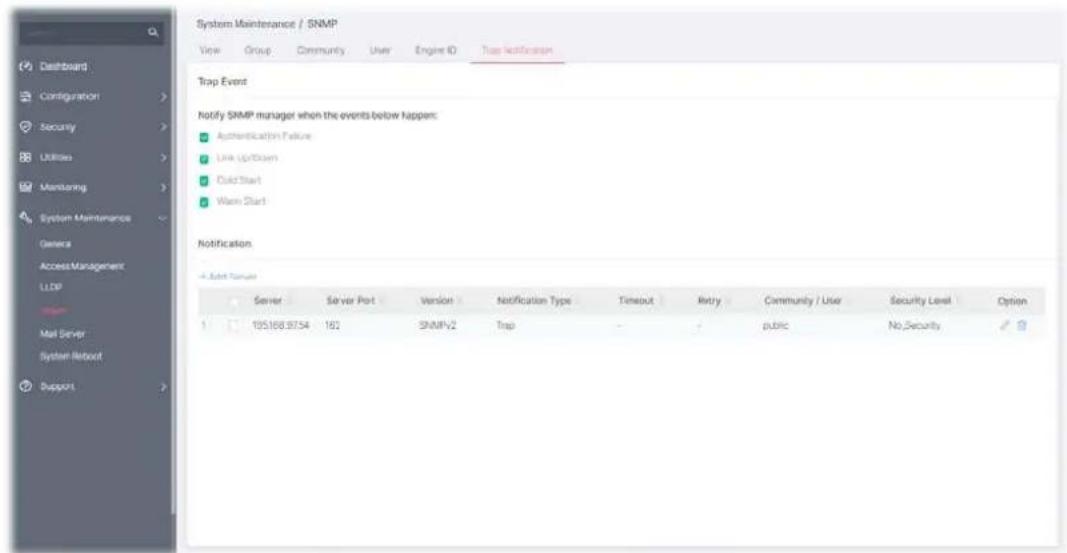The image size is (1067, 553).
Task: Expand the Utilities menu chevron
Action: (x=163, y=157)
